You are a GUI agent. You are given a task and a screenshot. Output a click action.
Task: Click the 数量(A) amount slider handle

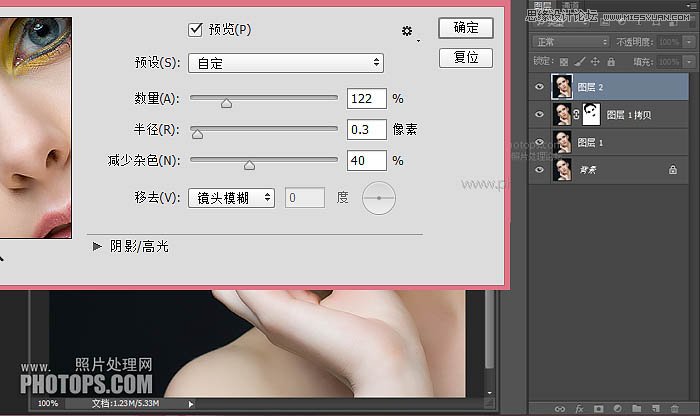click(x=226, y=104)
